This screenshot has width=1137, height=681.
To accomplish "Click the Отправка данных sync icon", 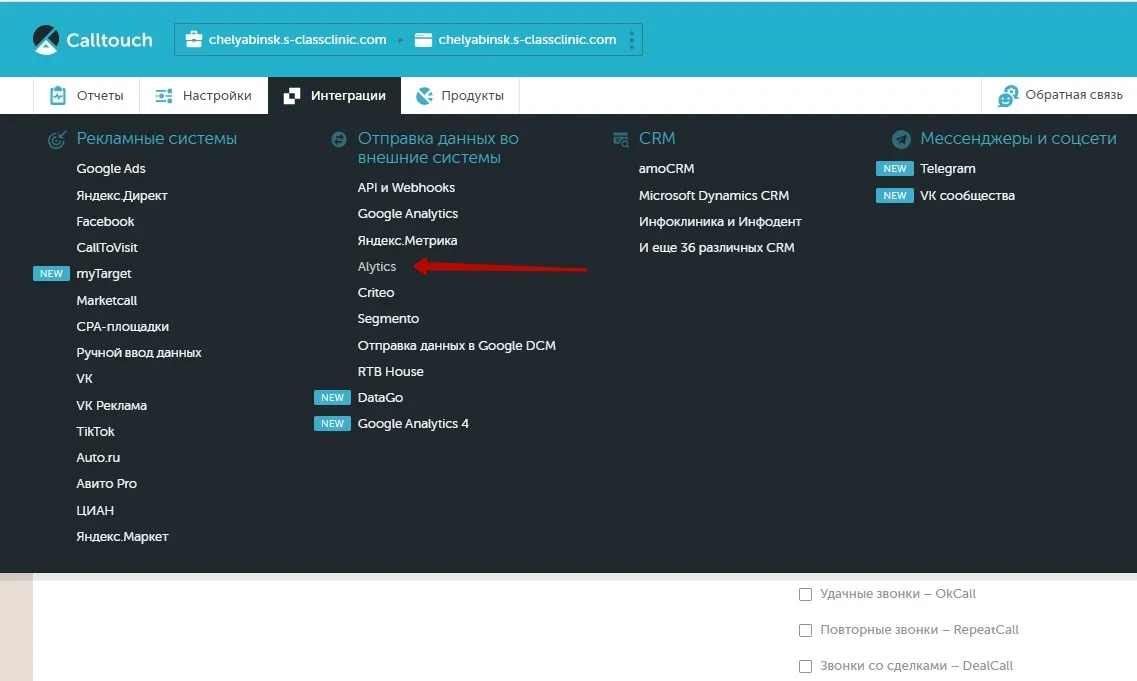I will pyautogui.click(x=339, y=139).
